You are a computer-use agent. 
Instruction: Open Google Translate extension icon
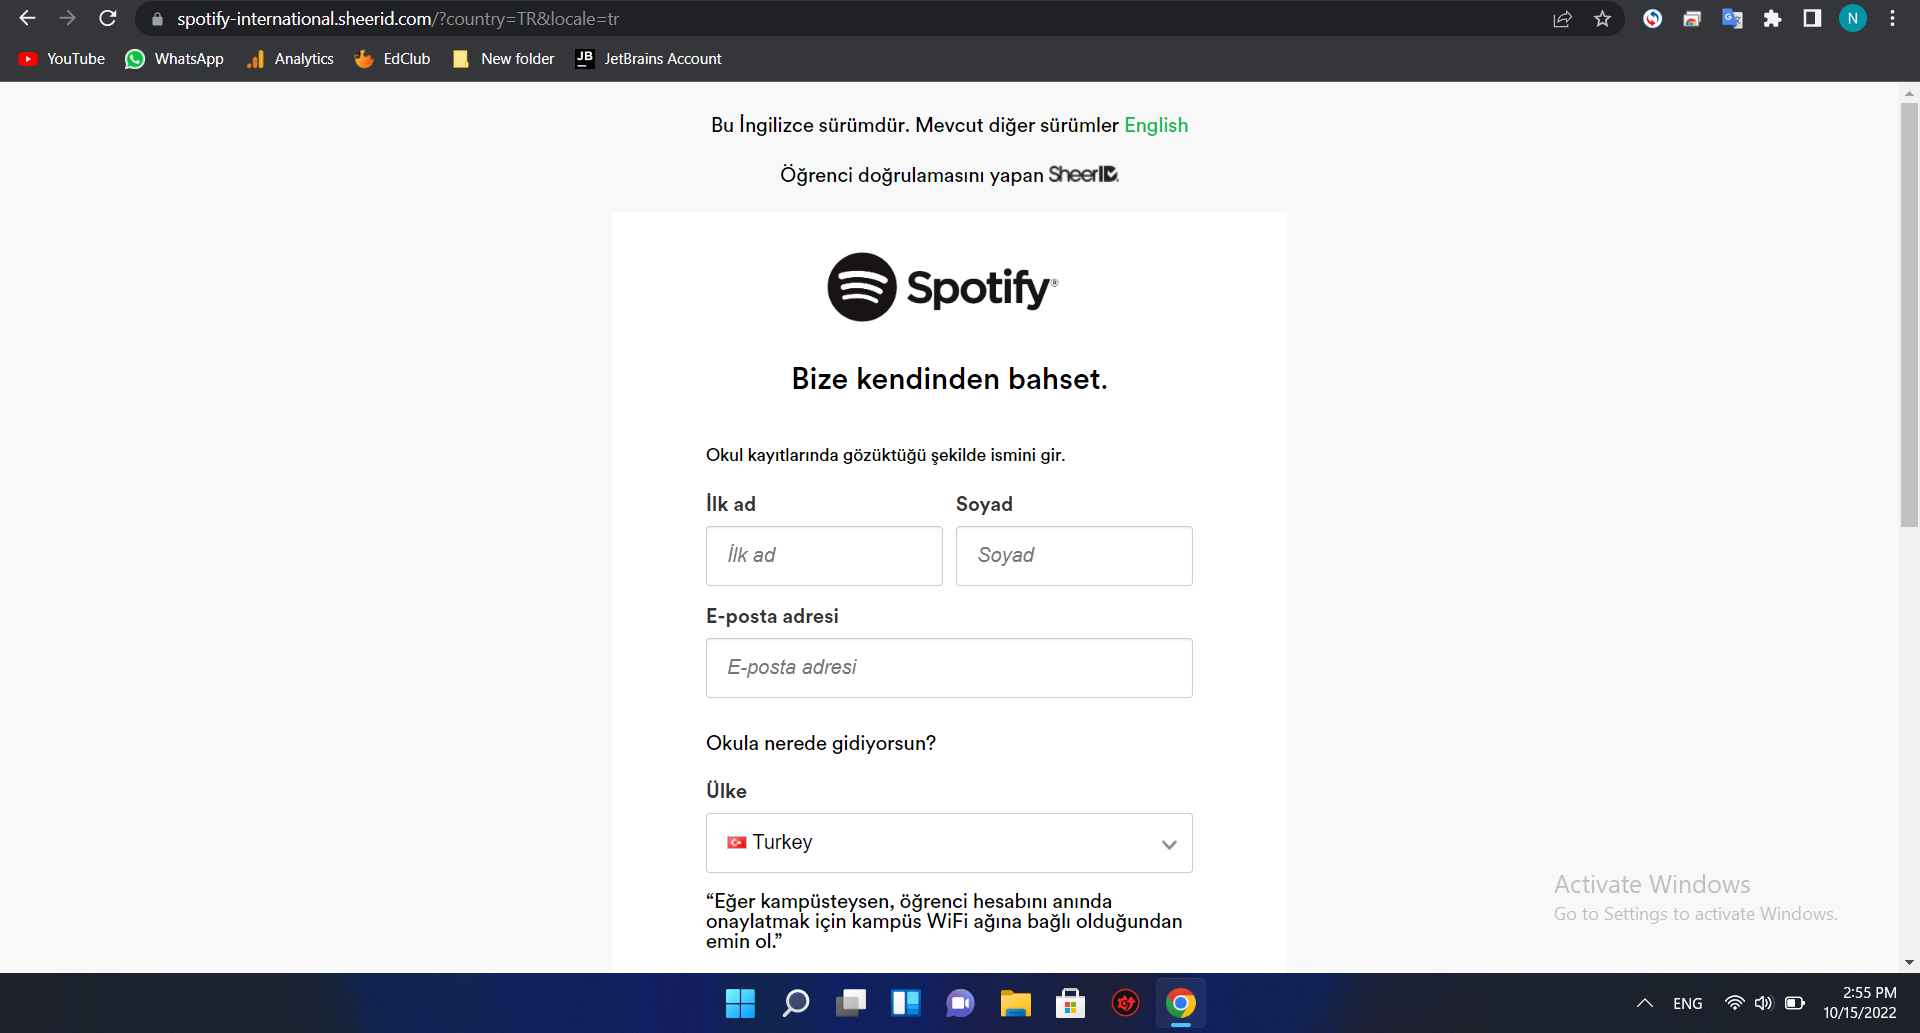(x=1732, y=19)
